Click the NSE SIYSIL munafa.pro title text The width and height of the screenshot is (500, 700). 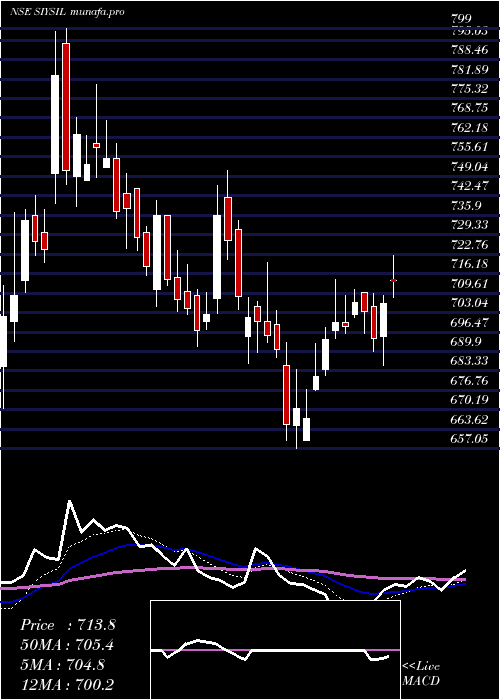67,12
